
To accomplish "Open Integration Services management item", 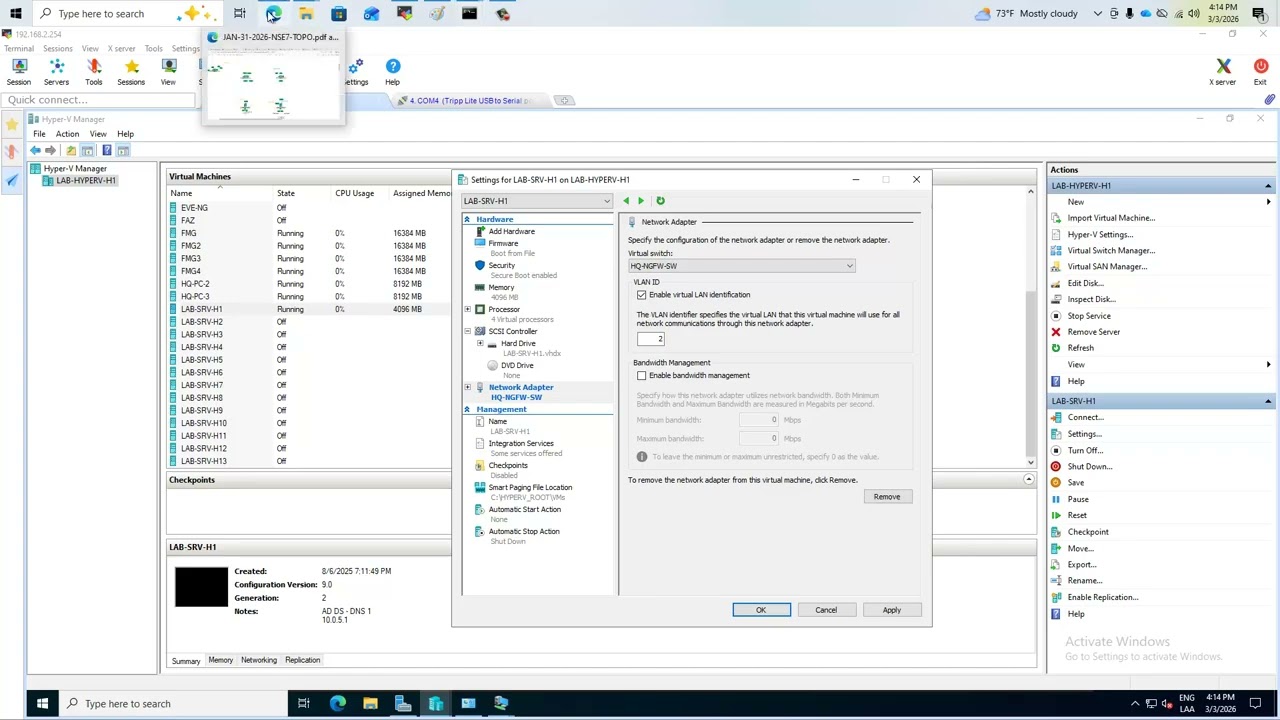I will (520, 443).
